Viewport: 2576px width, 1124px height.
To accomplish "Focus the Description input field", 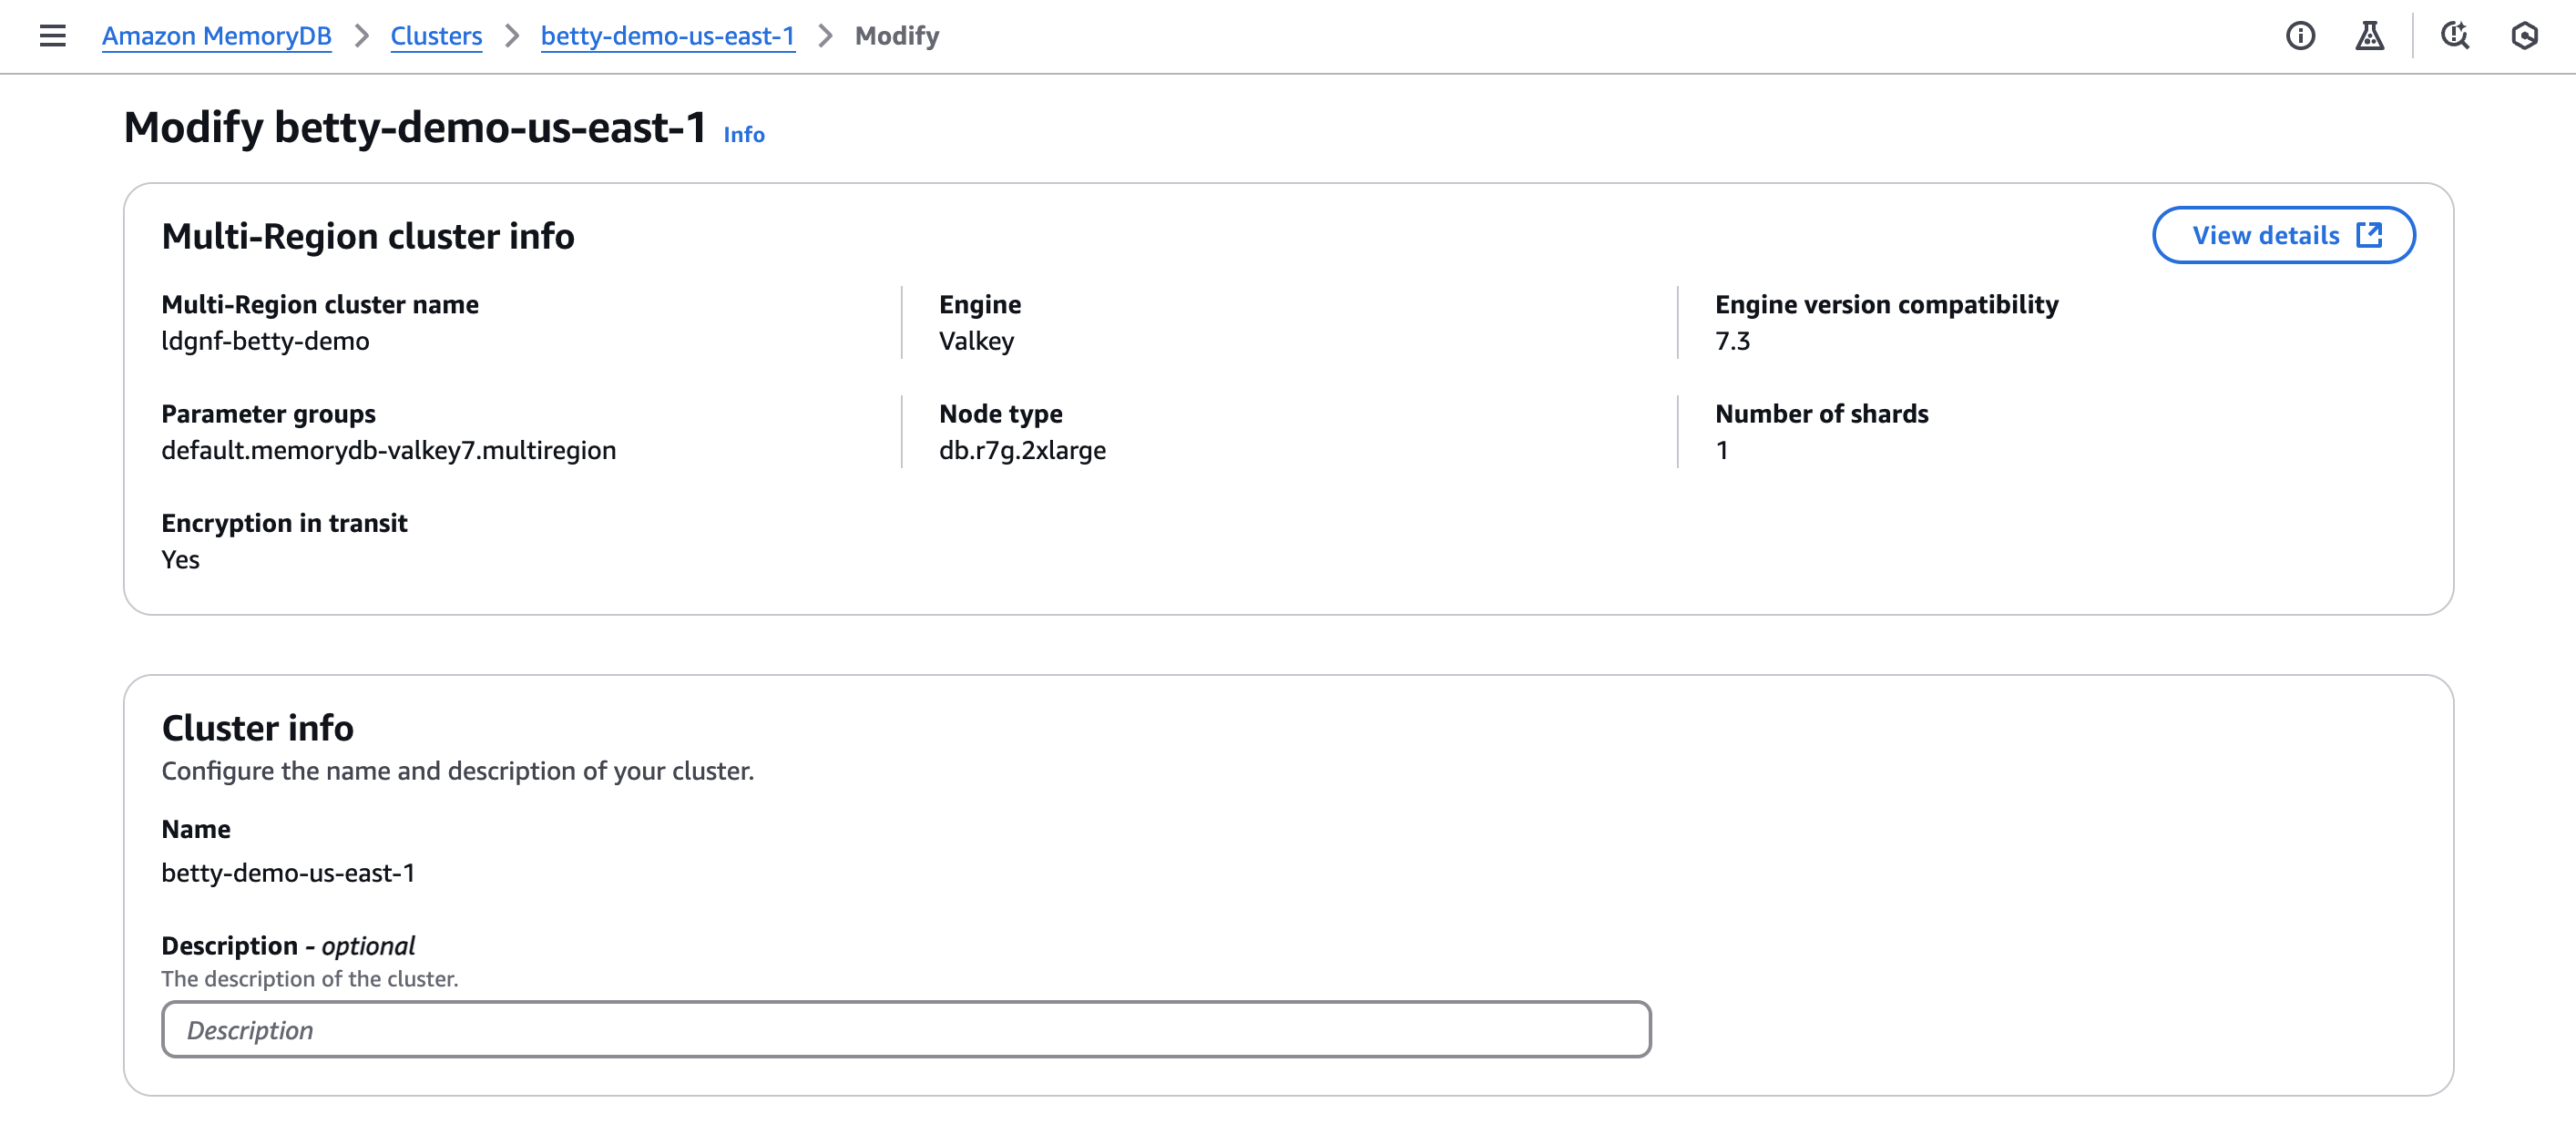I will pos(905,1029).
